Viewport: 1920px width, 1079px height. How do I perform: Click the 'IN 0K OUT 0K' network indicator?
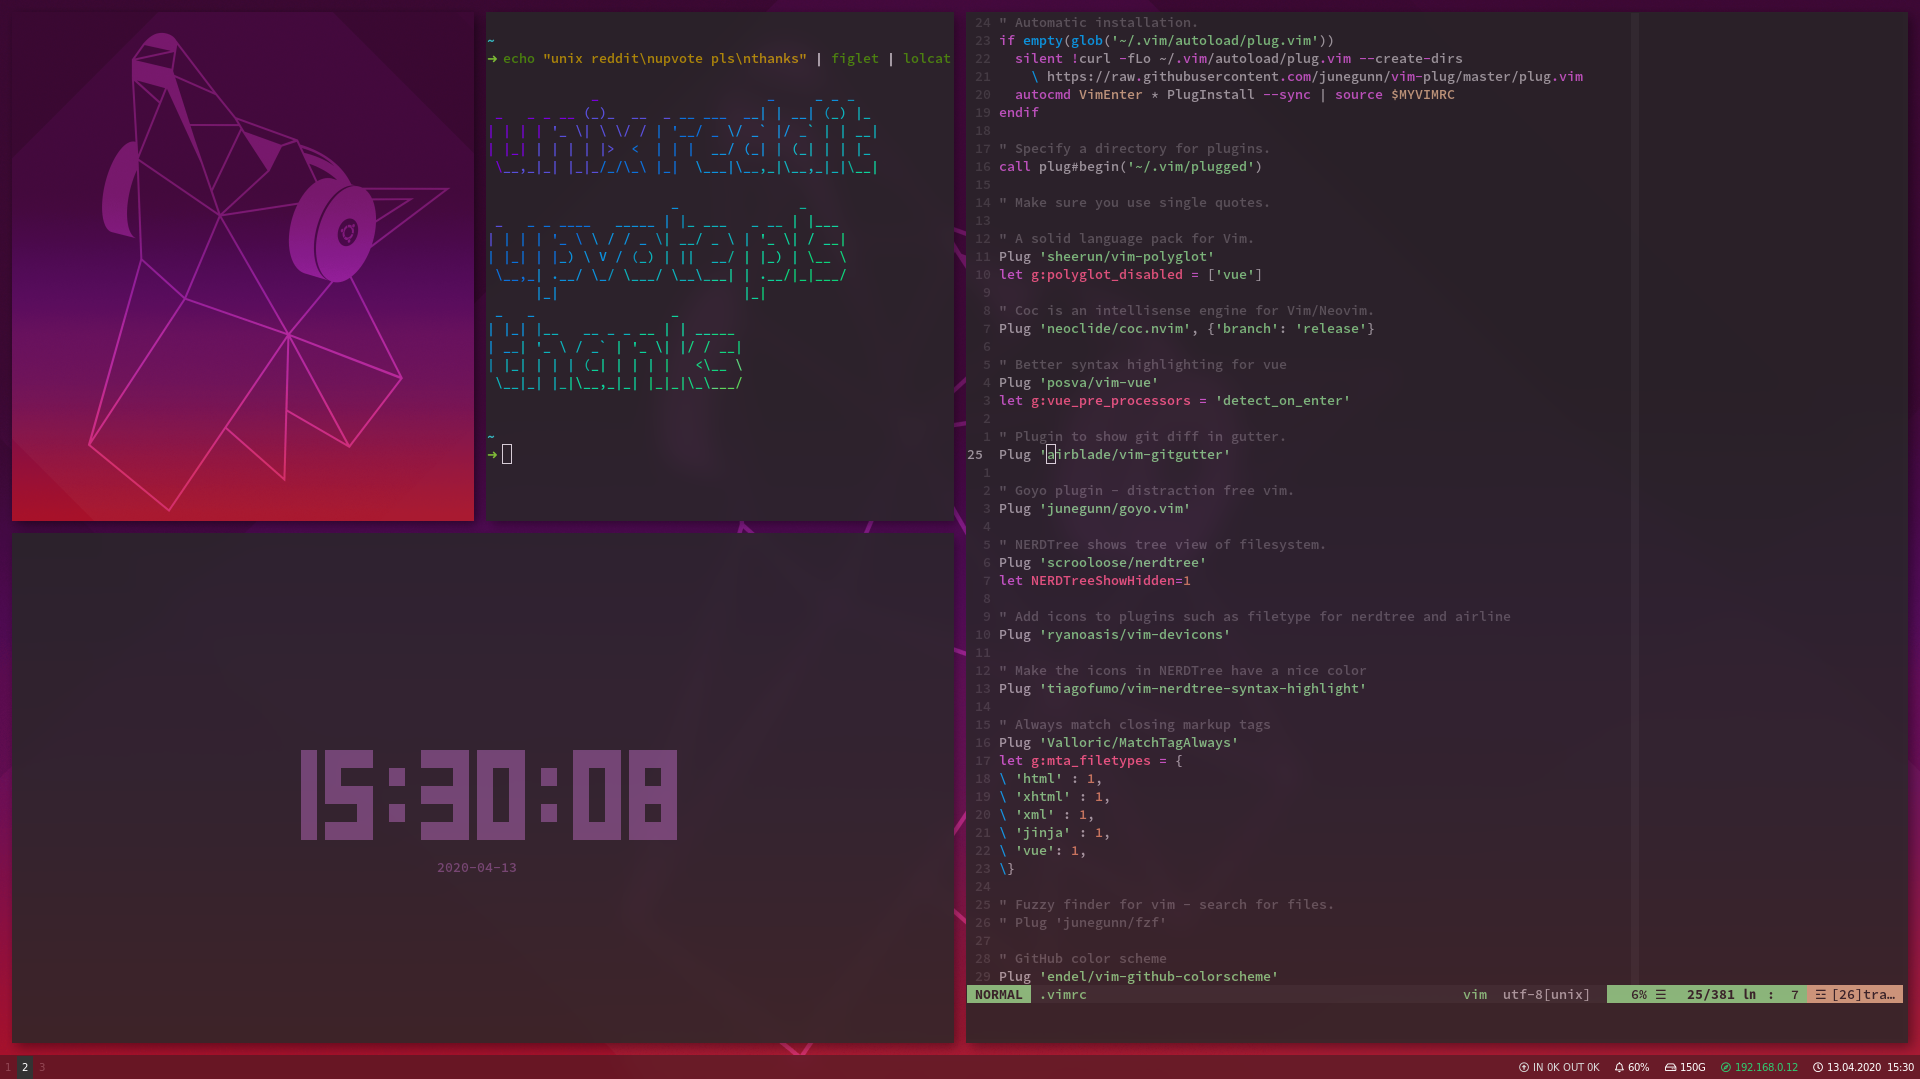(1566, 1067)
